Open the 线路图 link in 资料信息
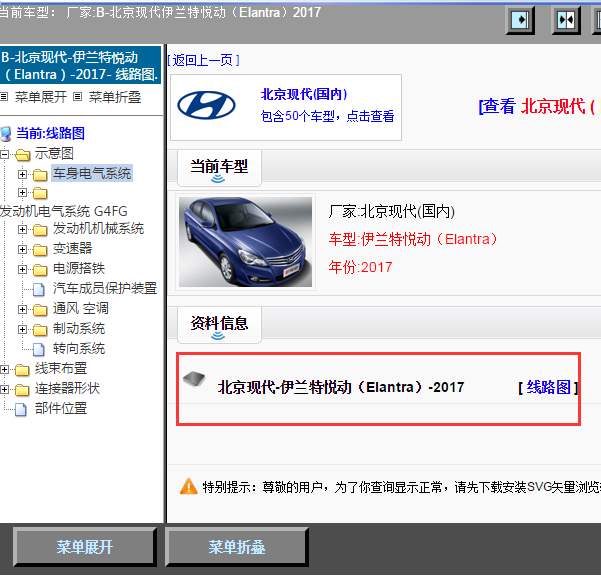The image size is (601, 578). pos(548,387)
